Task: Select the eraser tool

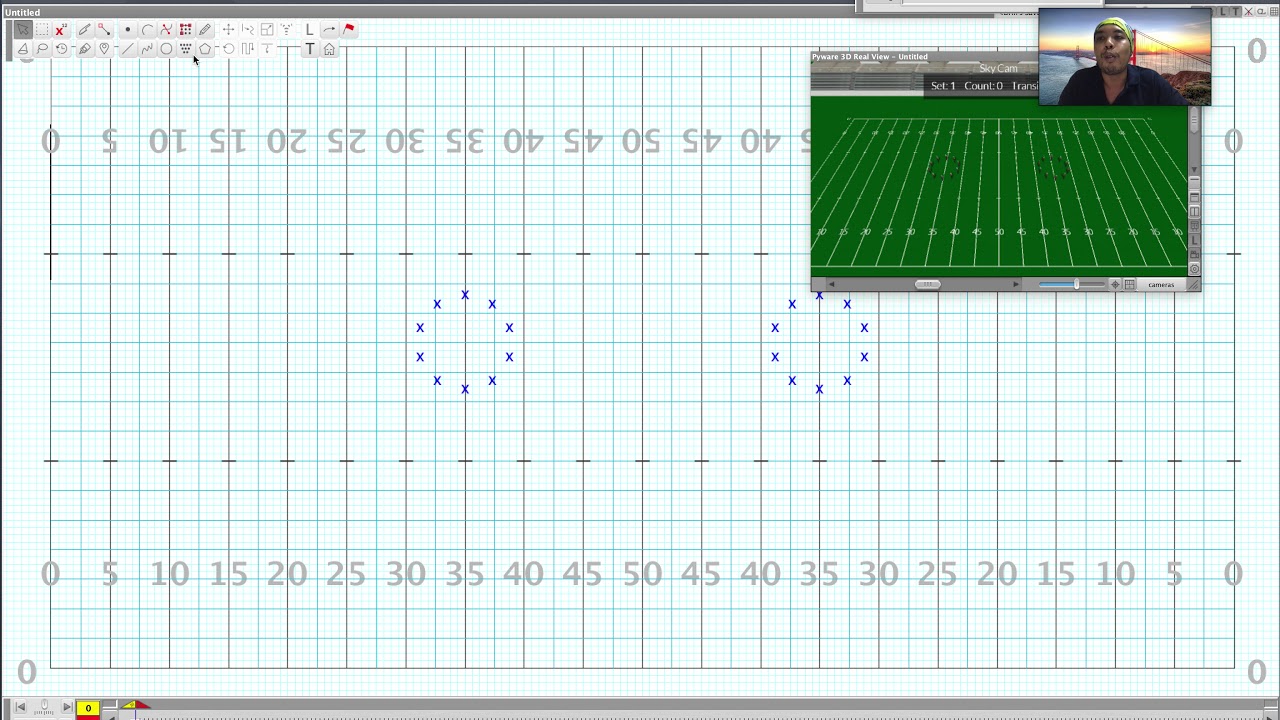Action: click(85, 48)
